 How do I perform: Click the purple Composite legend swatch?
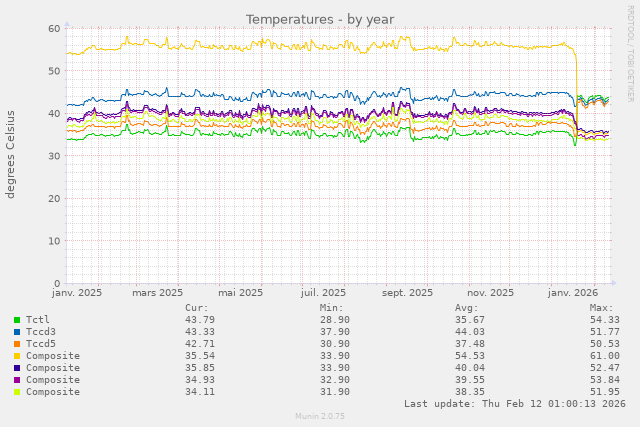point(17,380)
